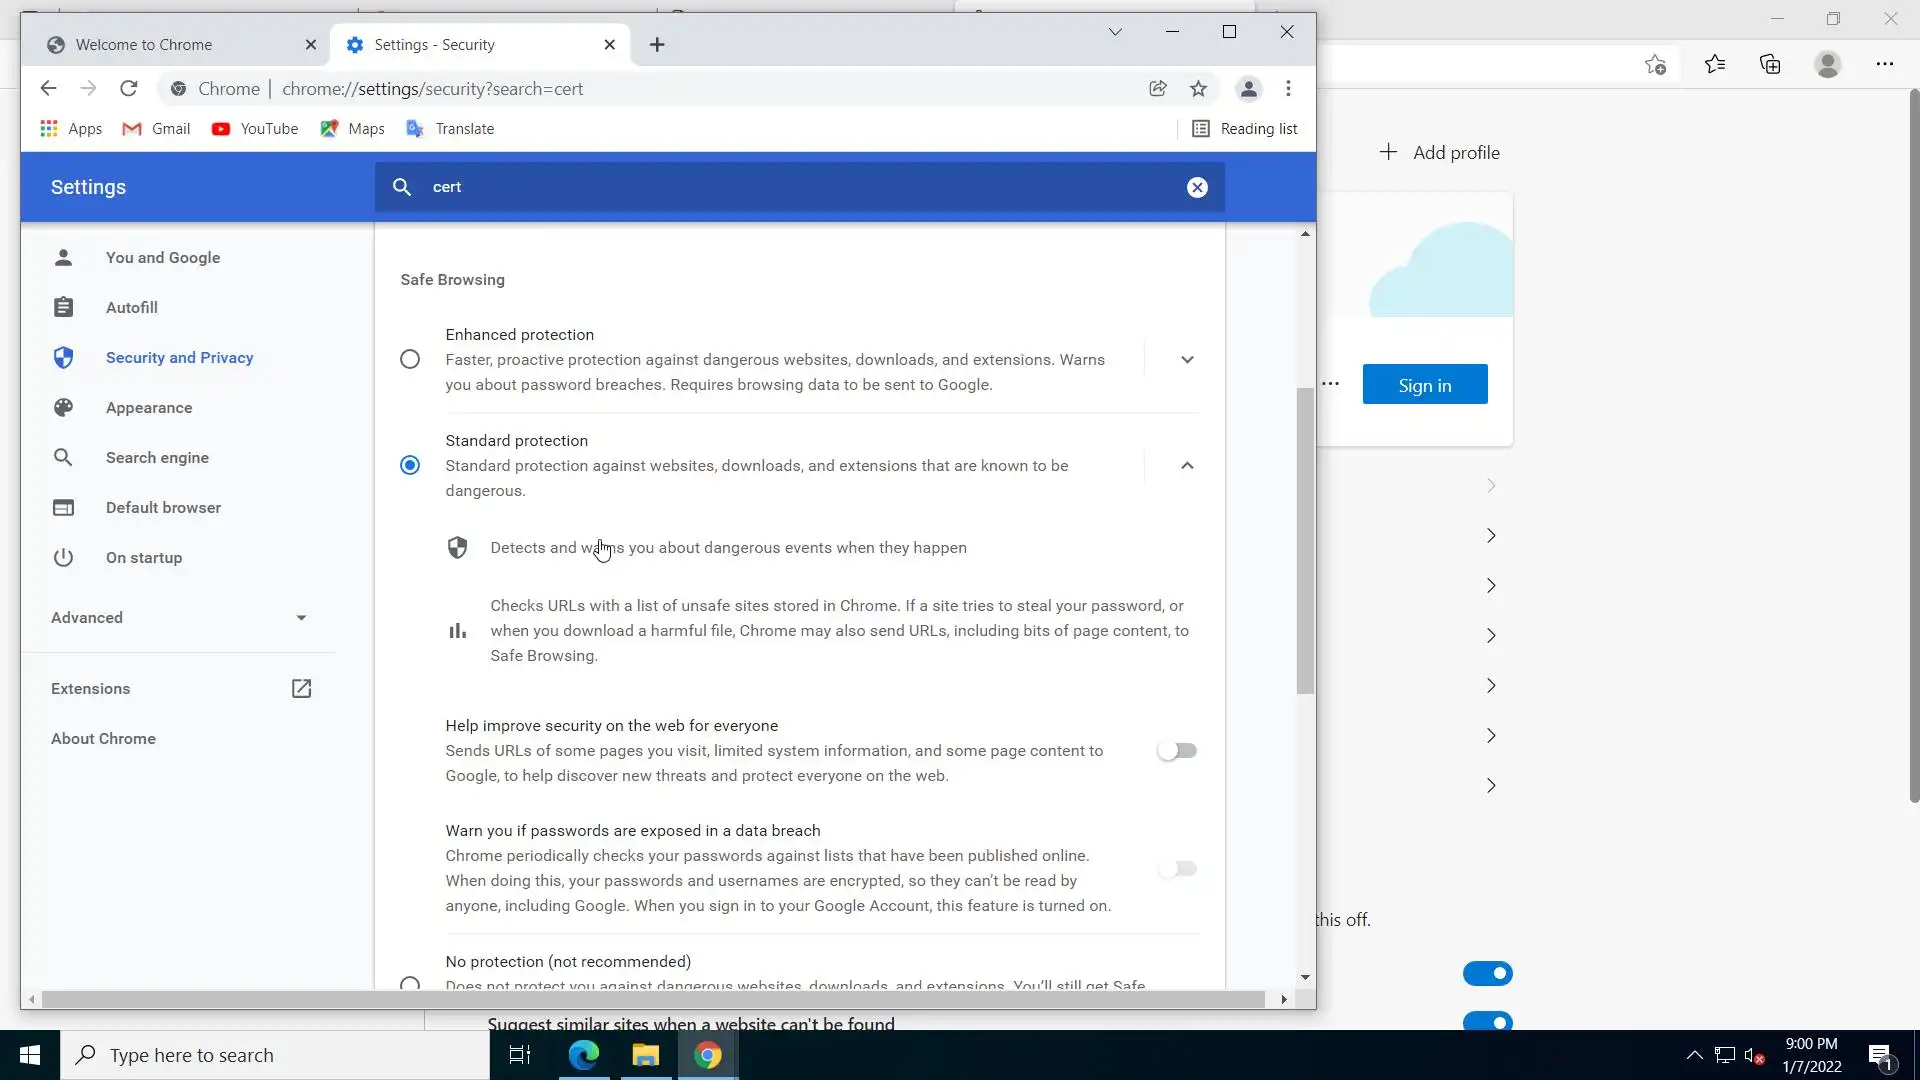Clear the settings search with X icon

pos(1197,187)
